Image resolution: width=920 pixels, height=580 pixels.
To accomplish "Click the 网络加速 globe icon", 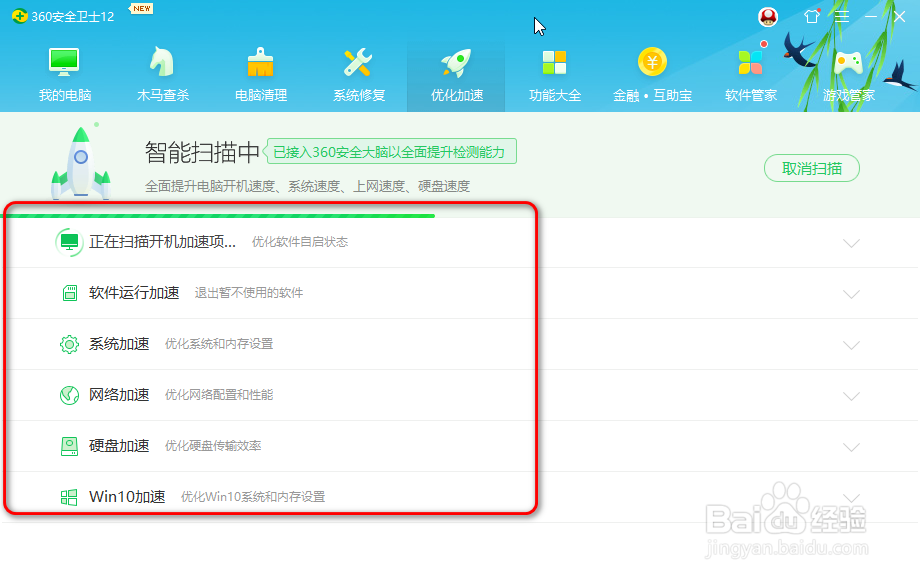I will [68, 394].
